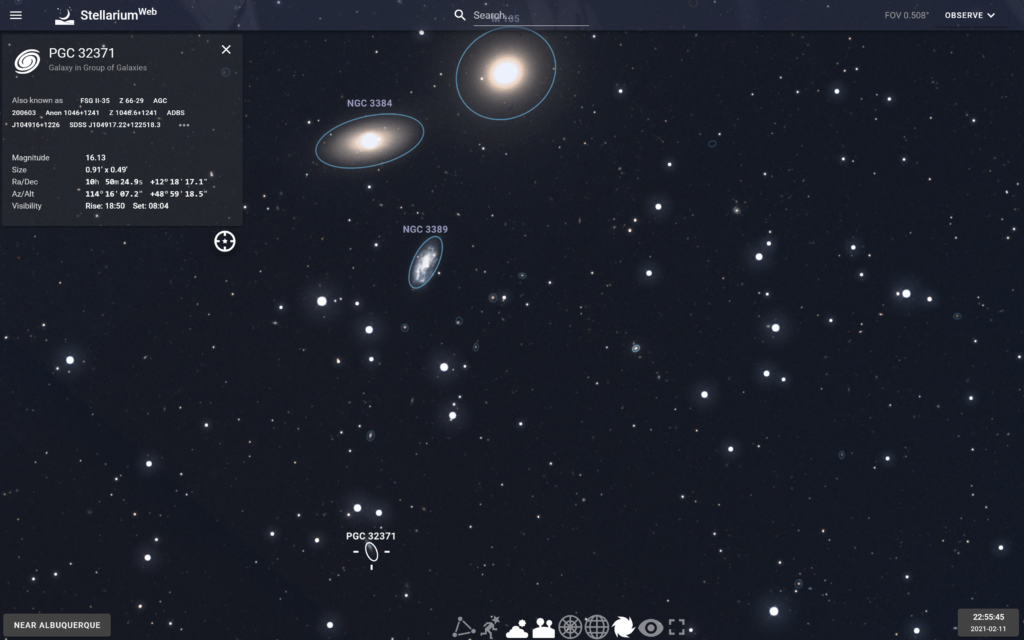
Task: Select the NGC 3384 galaxy label
Action: (x=370, y=103)
